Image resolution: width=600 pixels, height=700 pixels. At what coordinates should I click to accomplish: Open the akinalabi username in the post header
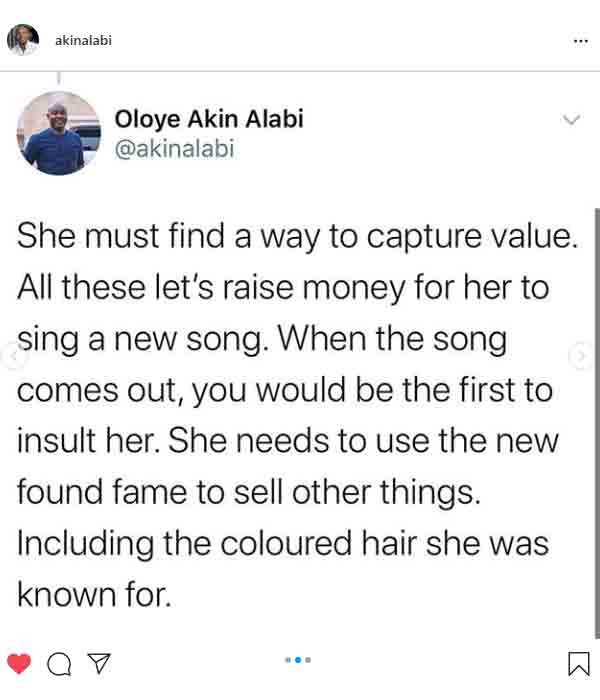[83, 41]
